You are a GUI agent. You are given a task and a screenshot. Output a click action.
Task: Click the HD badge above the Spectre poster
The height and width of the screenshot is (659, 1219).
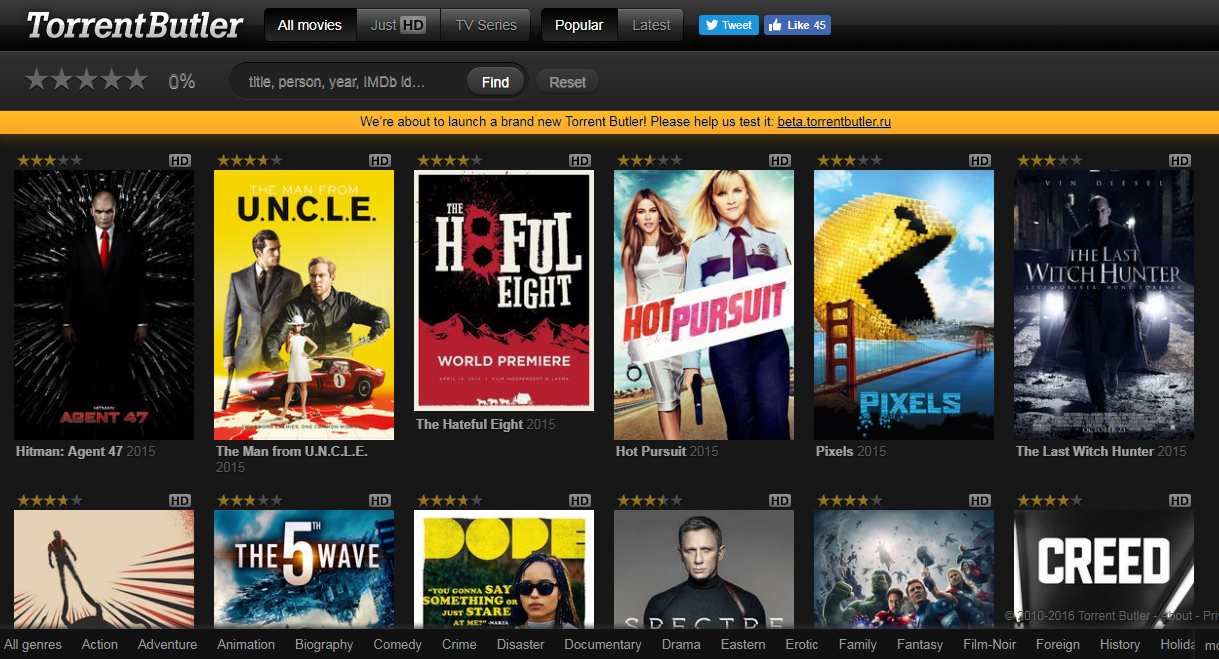click(780, 500)
